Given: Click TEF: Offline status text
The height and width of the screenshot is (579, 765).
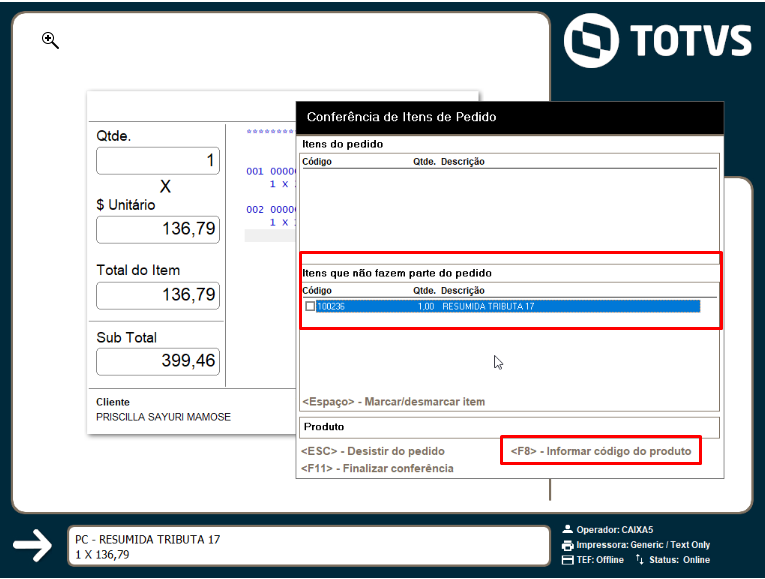Looking at the screenshot, I should (600, 560).
